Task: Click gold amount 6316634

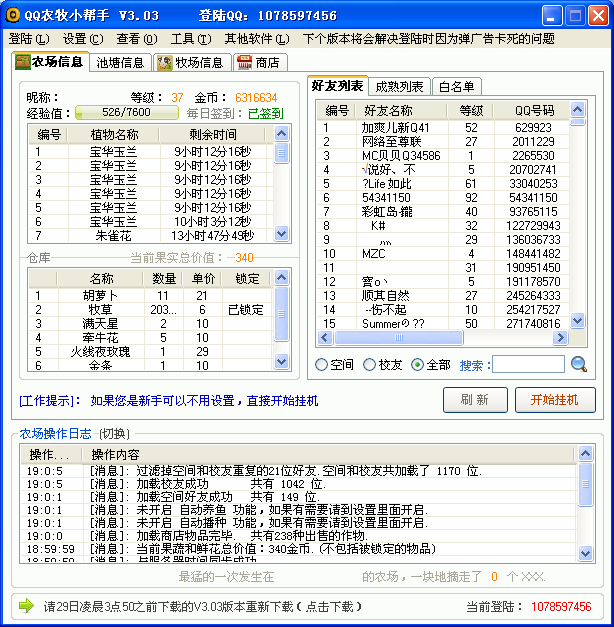Action: pos(256,98)
